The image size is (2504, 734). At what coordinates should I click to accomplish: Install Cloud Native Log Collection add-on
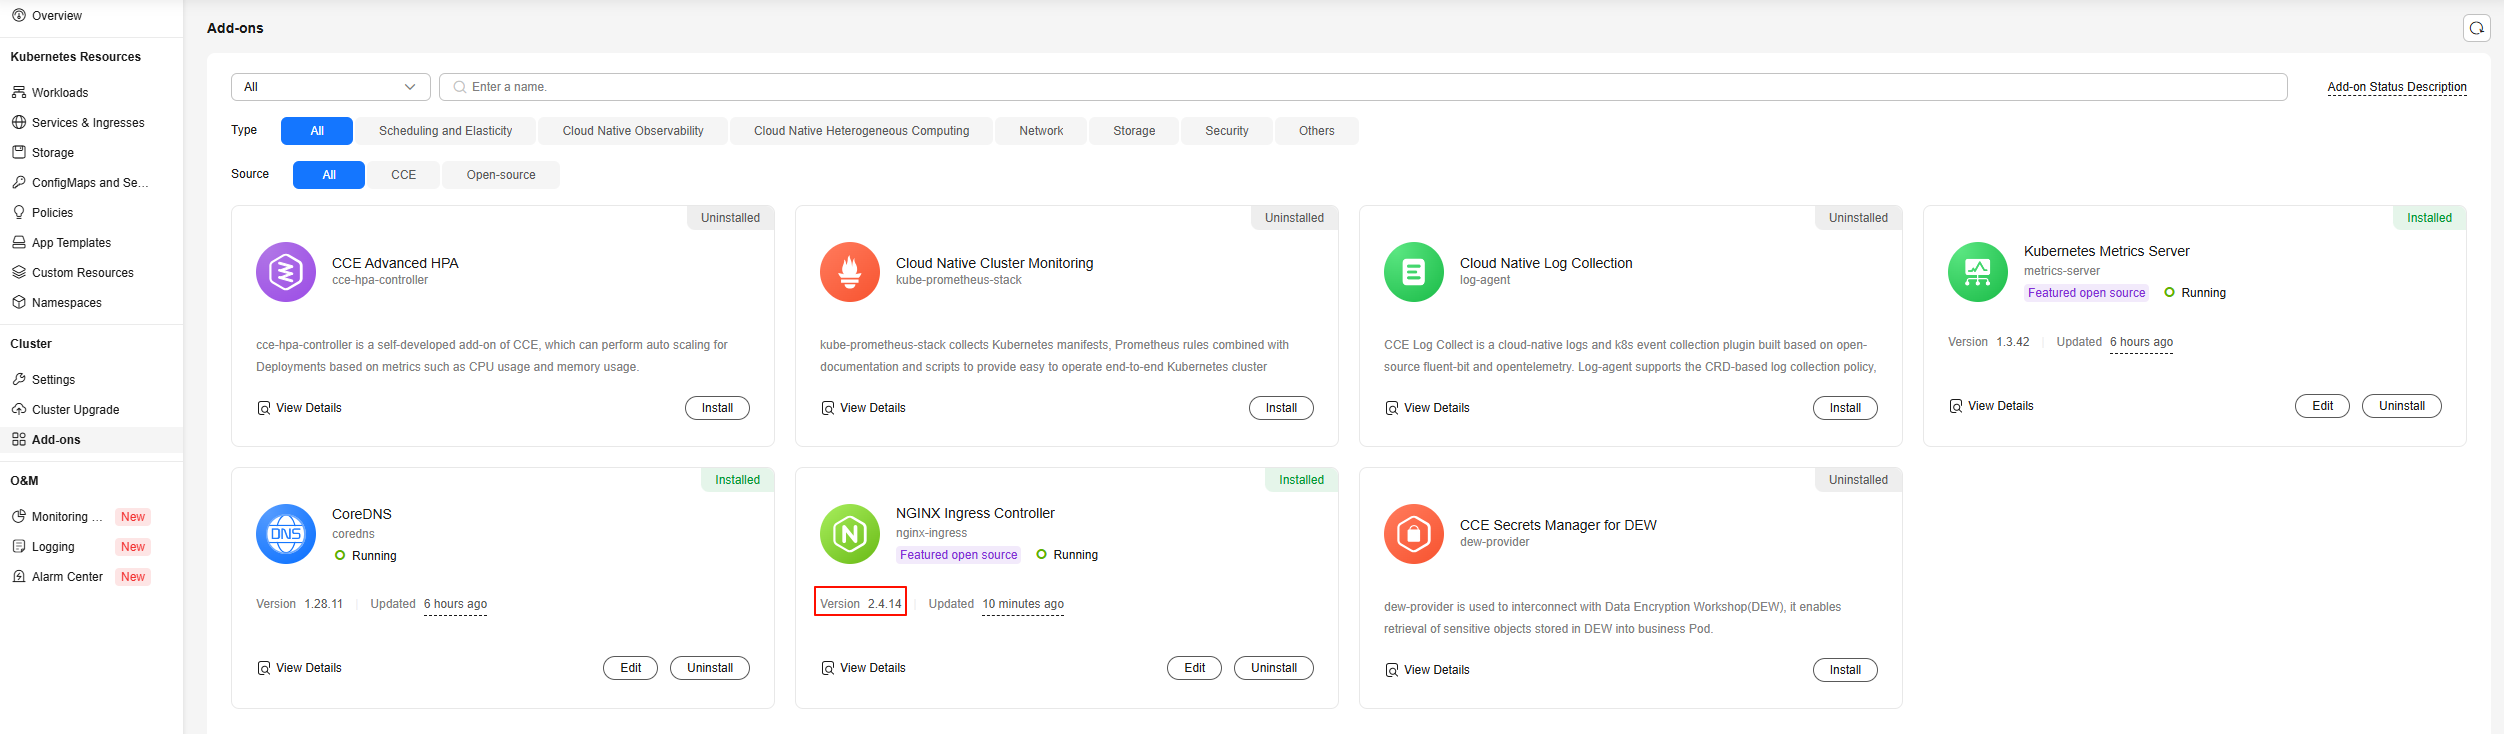click(1845, 408)
